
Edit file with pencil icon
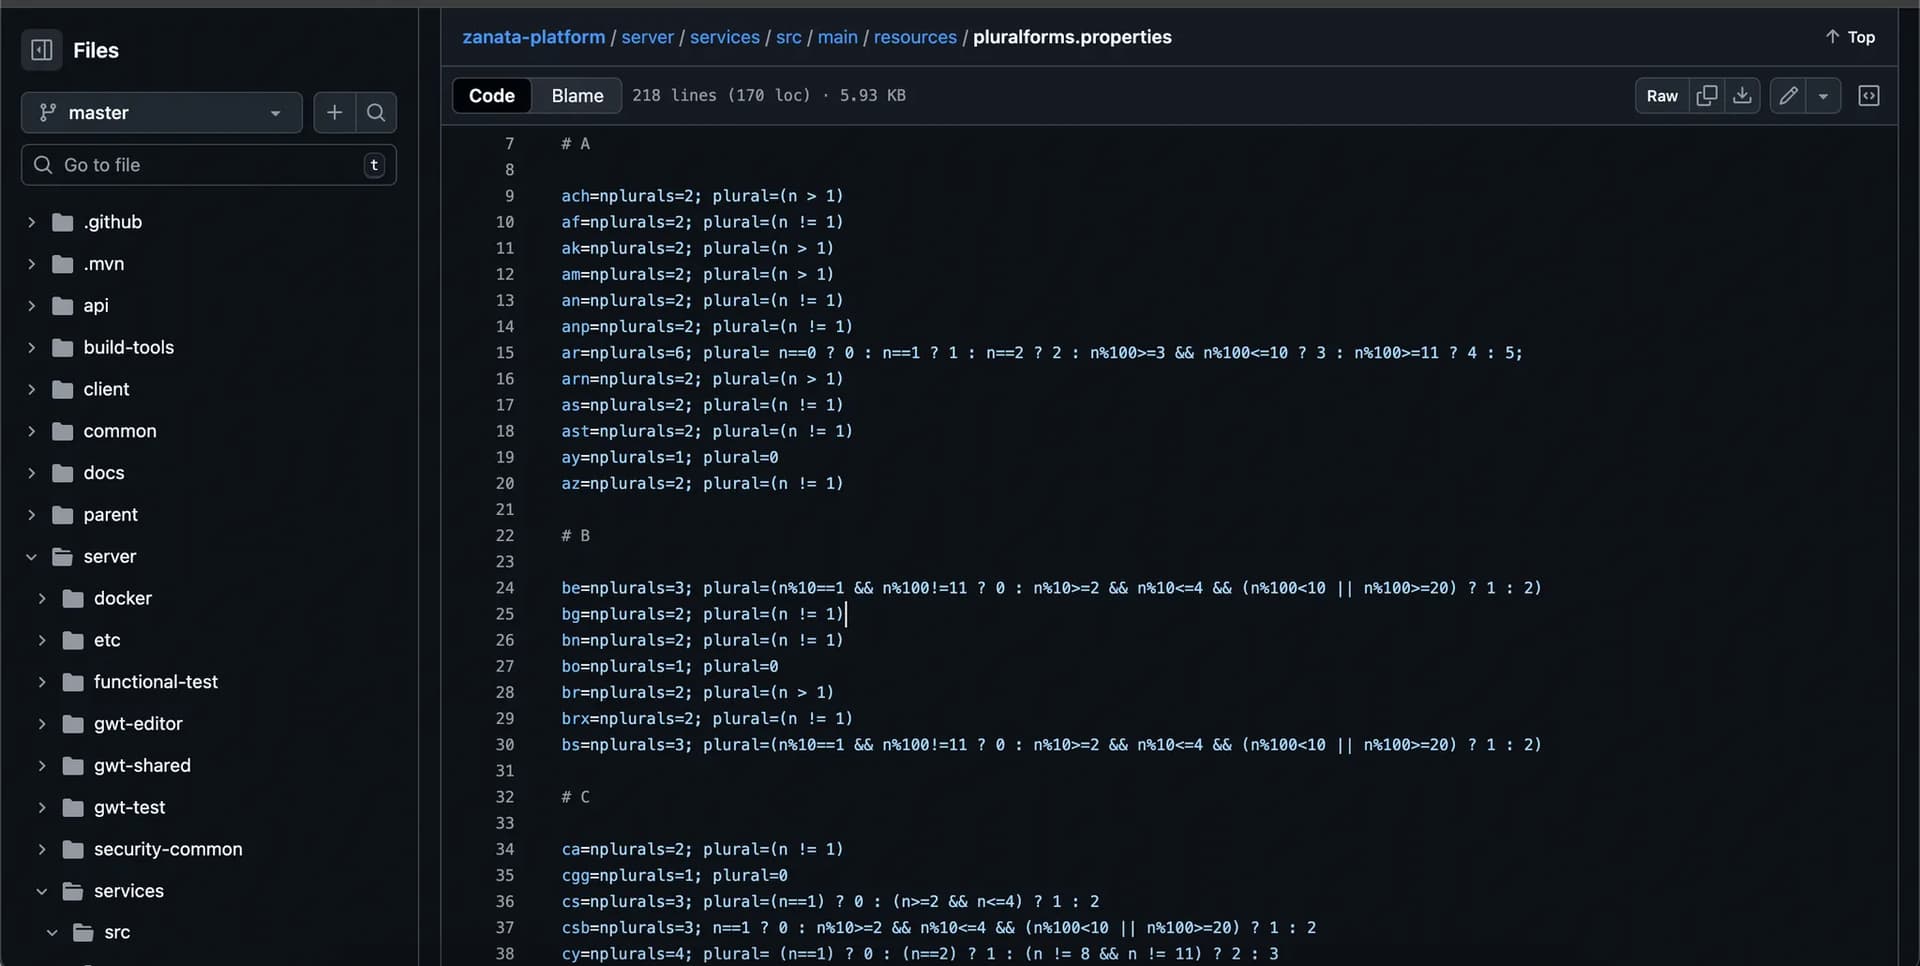pyautogui.click(x=1788, y=96)
